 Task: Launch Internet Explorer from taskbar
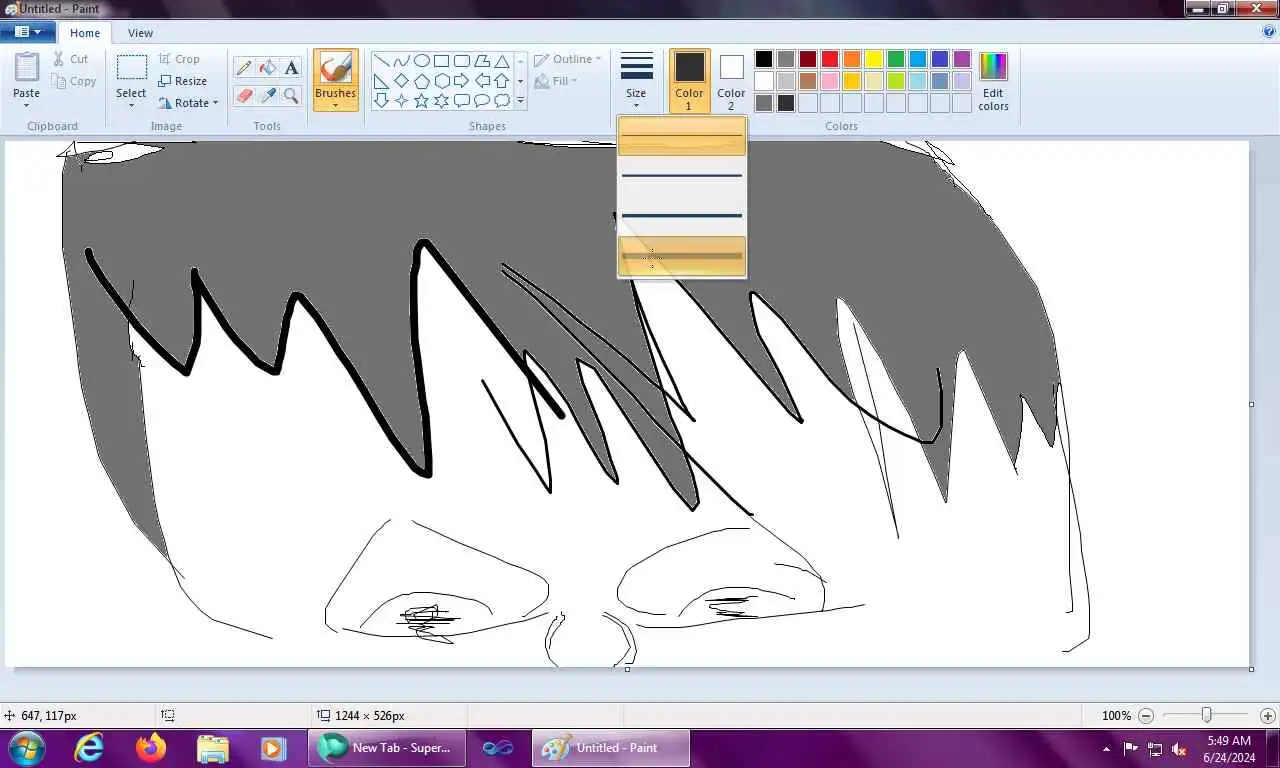click(89, 748)
